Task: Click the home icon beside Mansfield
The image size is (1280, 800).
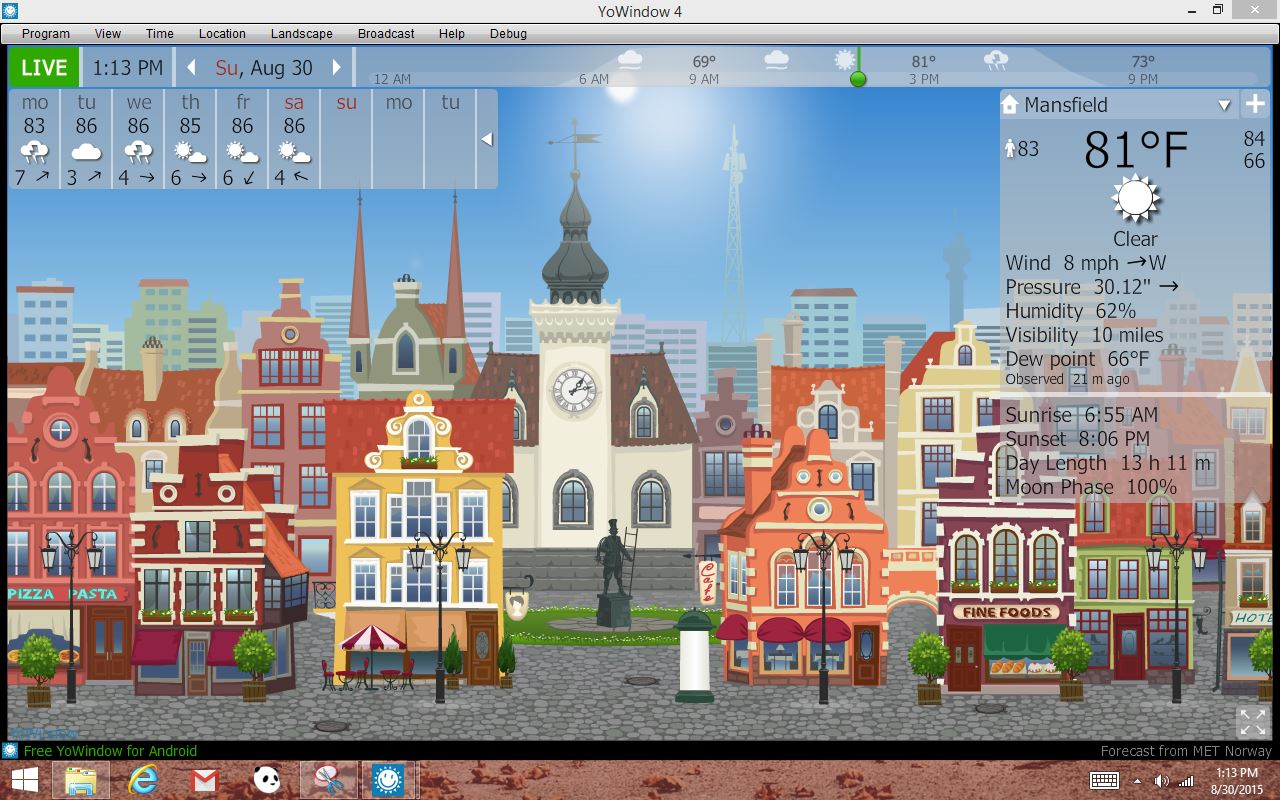Action: coord(1010,105)
